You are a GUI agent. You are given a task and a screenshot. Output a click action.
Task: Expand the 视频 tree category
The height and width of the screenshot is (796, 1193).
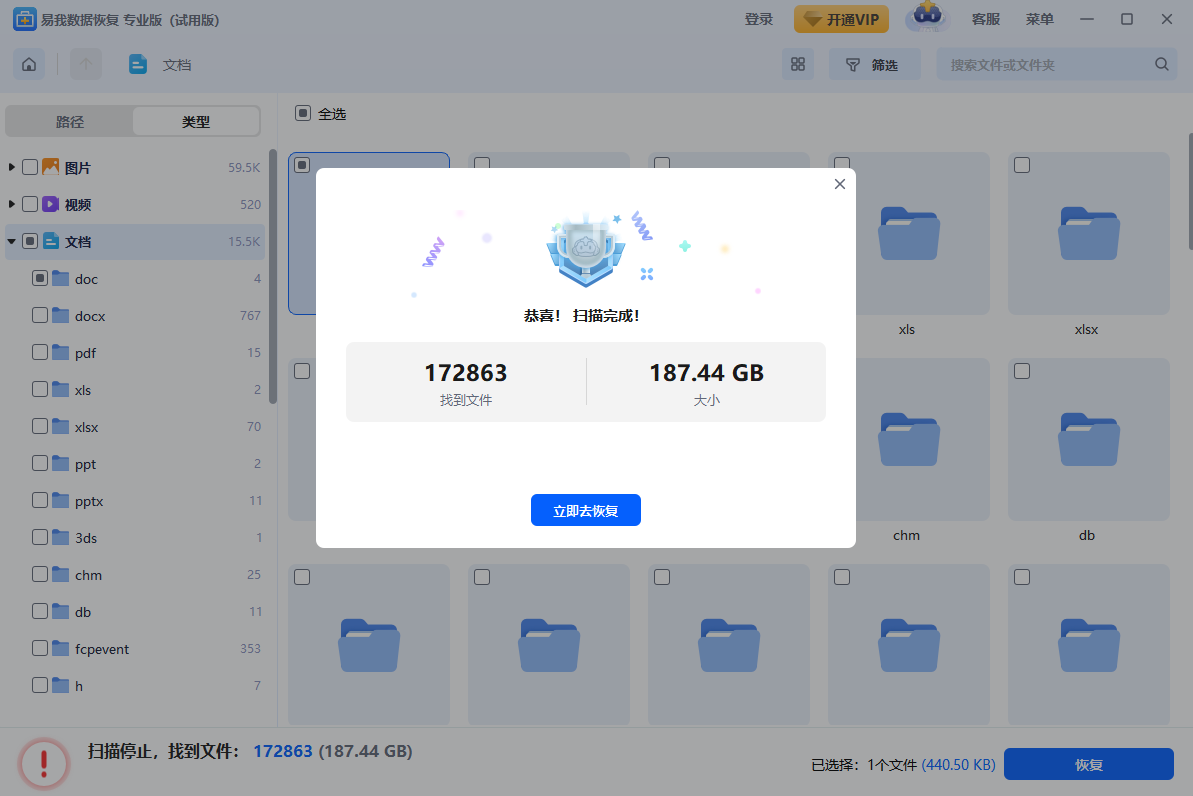click(12, 204)
